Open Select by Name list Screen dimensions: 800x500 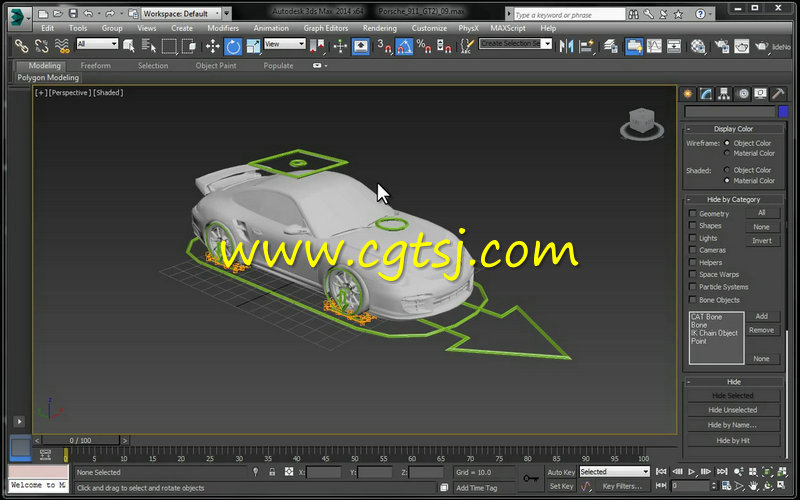148,46
